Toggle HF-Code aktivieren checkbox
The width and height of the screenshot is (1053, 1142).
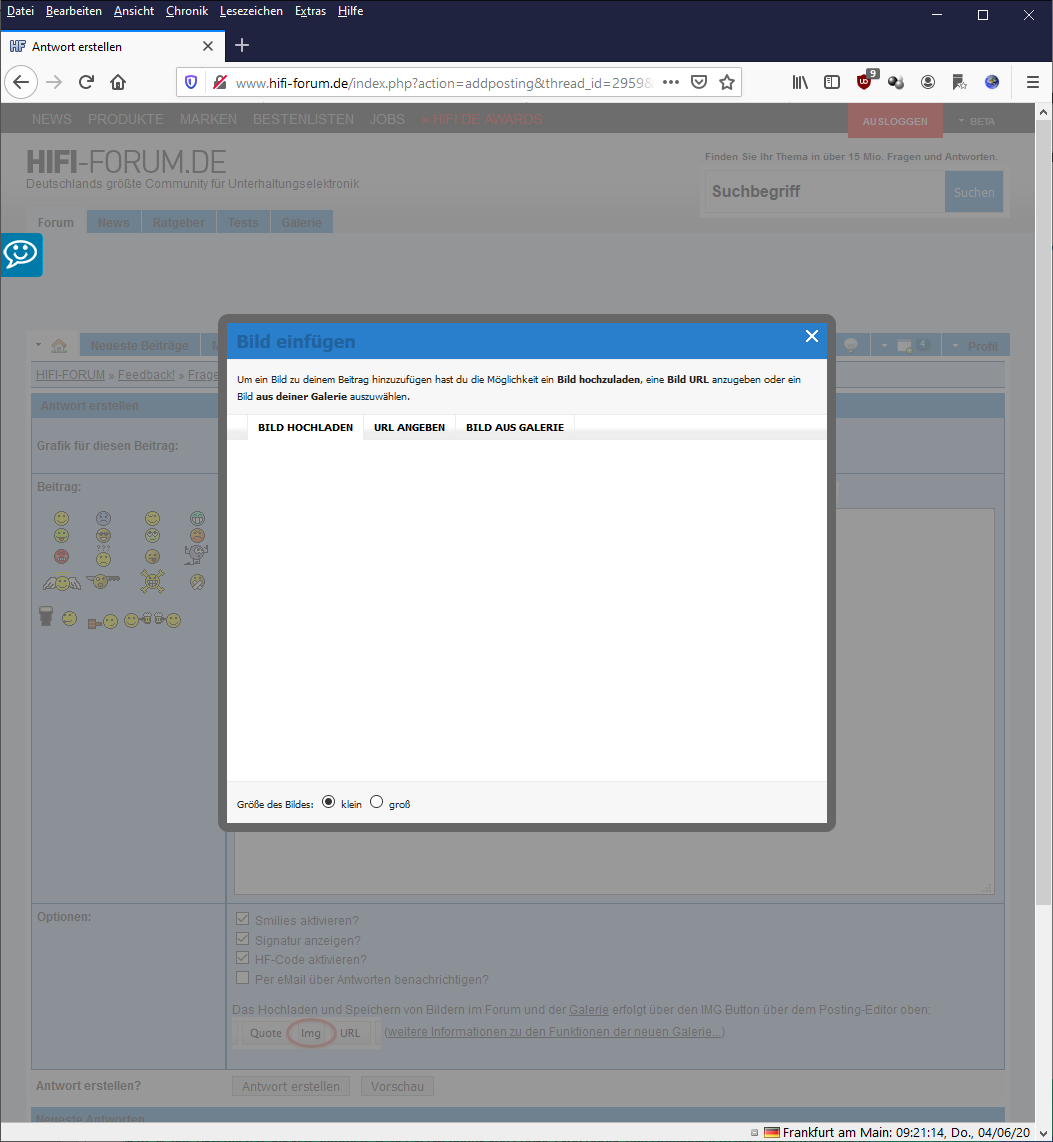point(242,958)
